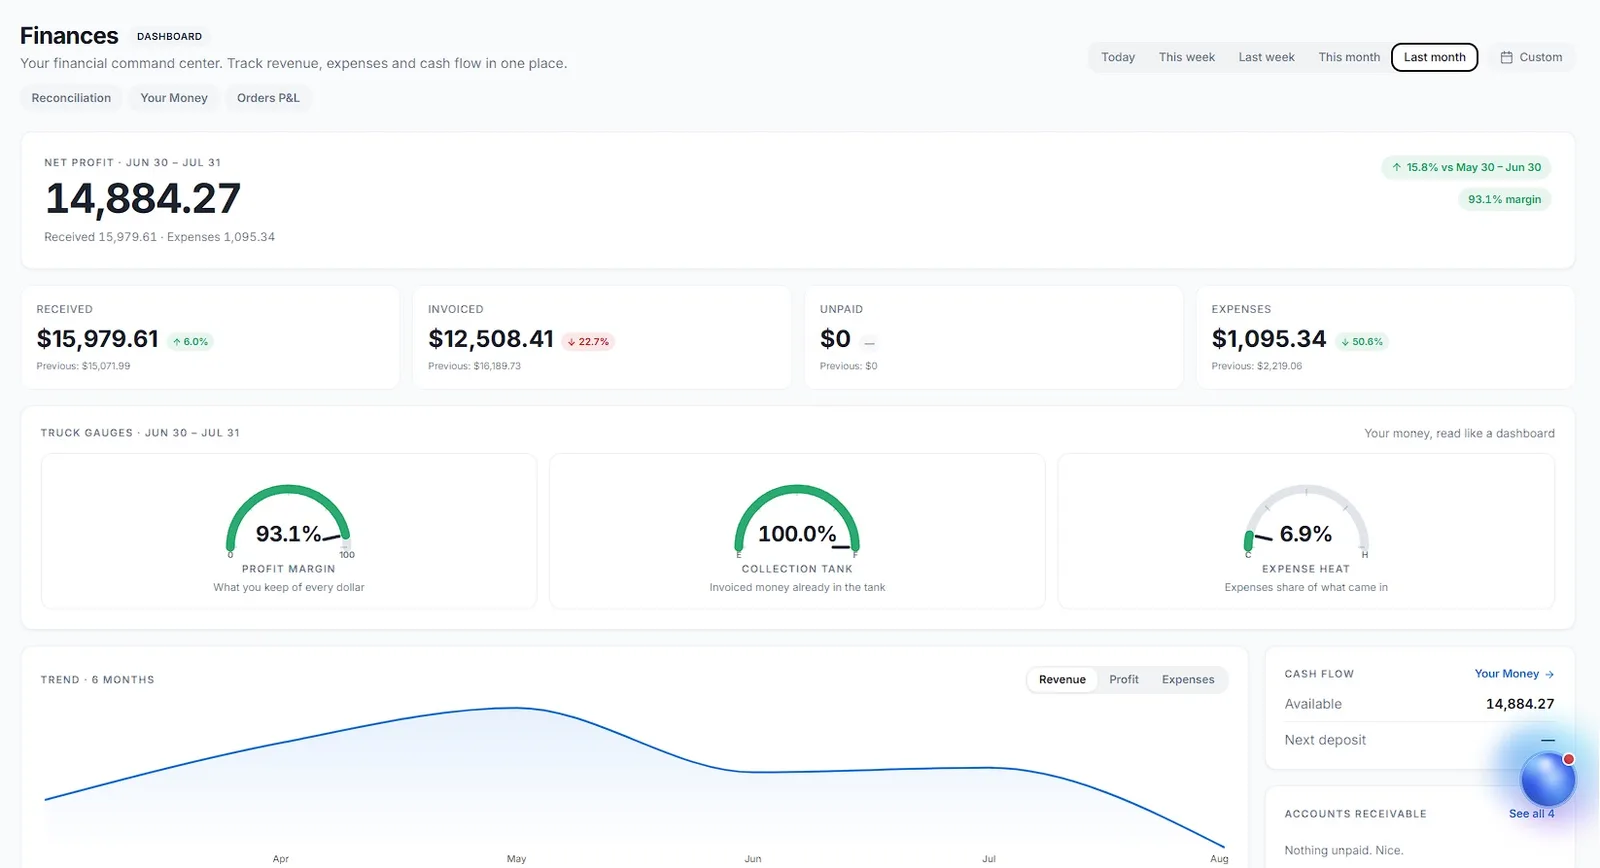Click See all 4 in Accounts Receivable

click(x=1531, y=814)
